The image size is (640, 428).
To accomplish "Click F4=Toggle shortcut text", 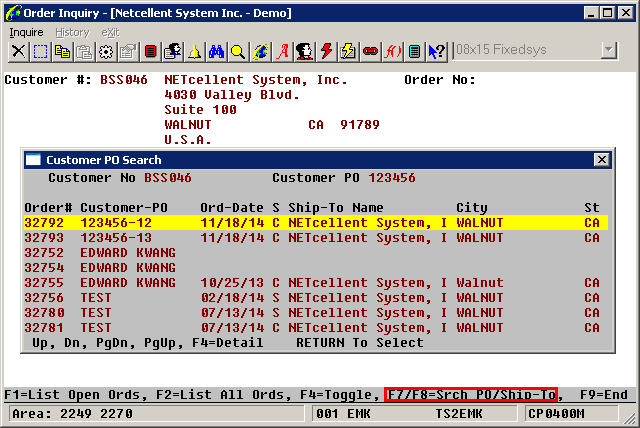I will [336, 395].
